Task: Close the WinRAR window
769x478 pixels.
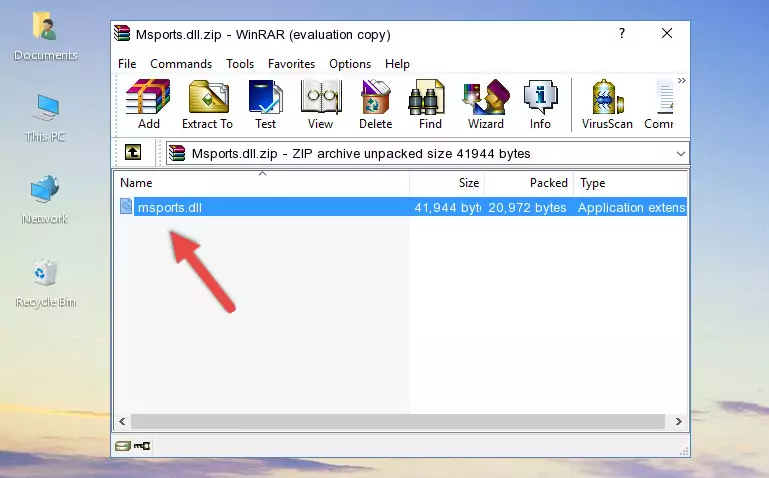Action: [667, 33]
